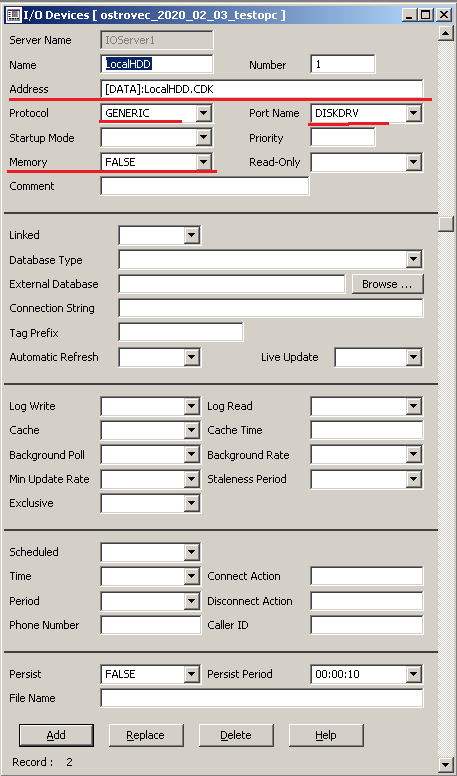Viewport: 457px width, 776px height.
Task: Click the Address input field
Action: (x=262, y=89)
